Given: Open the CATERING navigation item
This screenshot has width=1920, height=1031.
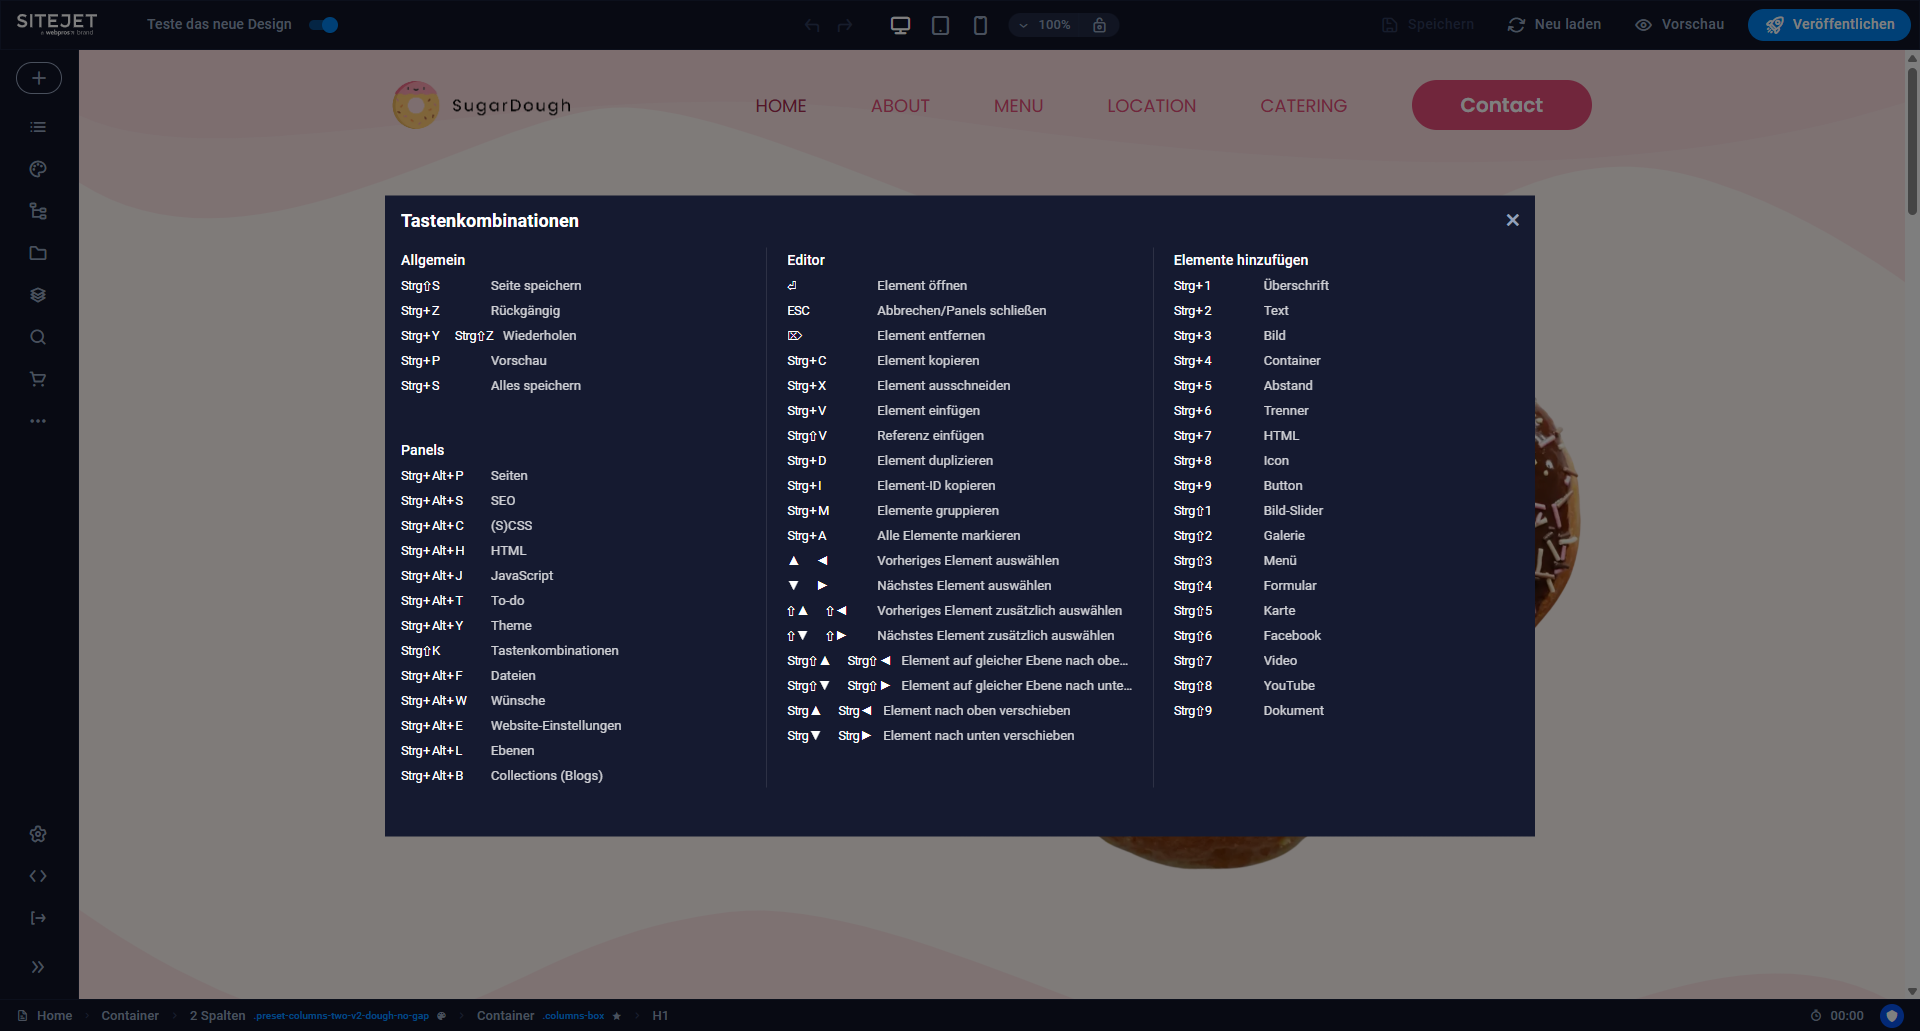Looking at the screenshot, I should [1303, 106].
